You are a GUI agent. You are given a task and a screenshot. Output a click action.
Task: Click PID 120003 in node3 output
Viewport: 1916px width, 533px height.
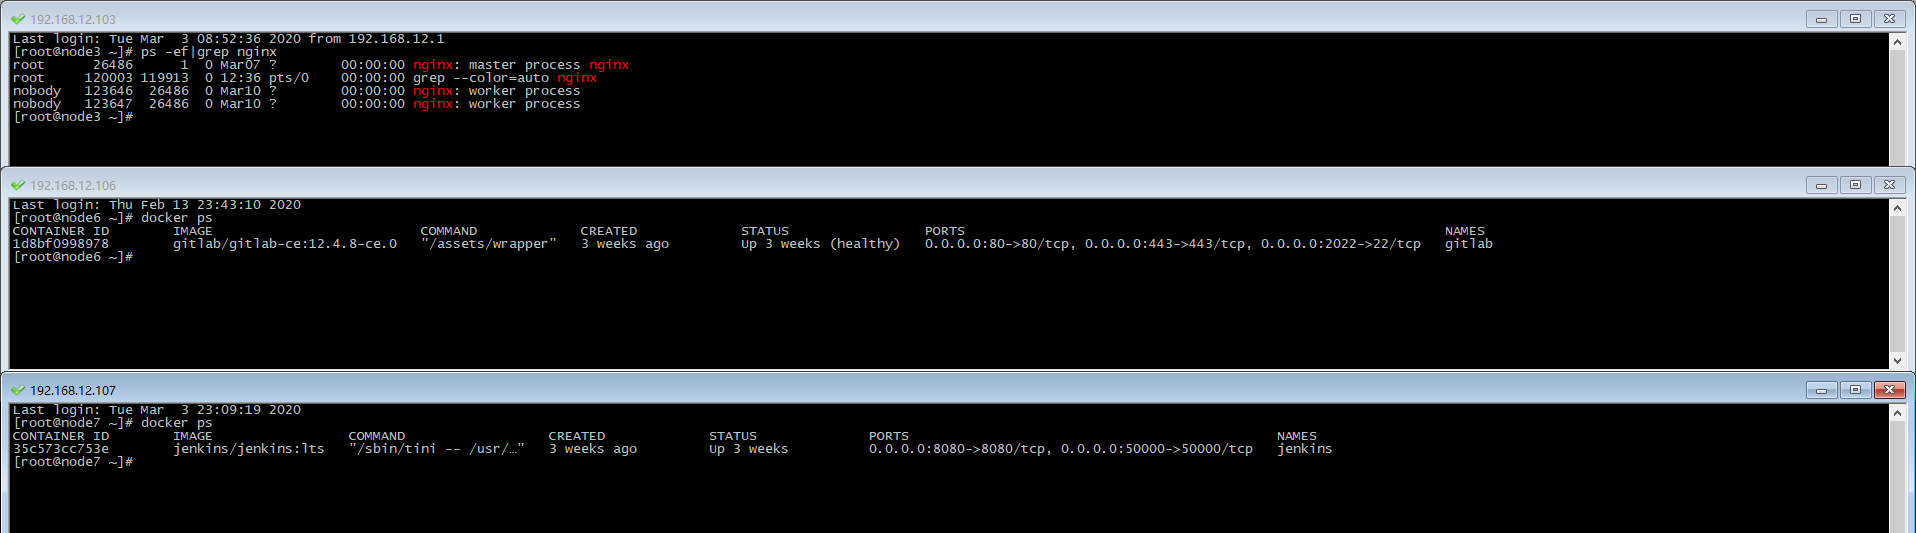click(x=108, y=78)
